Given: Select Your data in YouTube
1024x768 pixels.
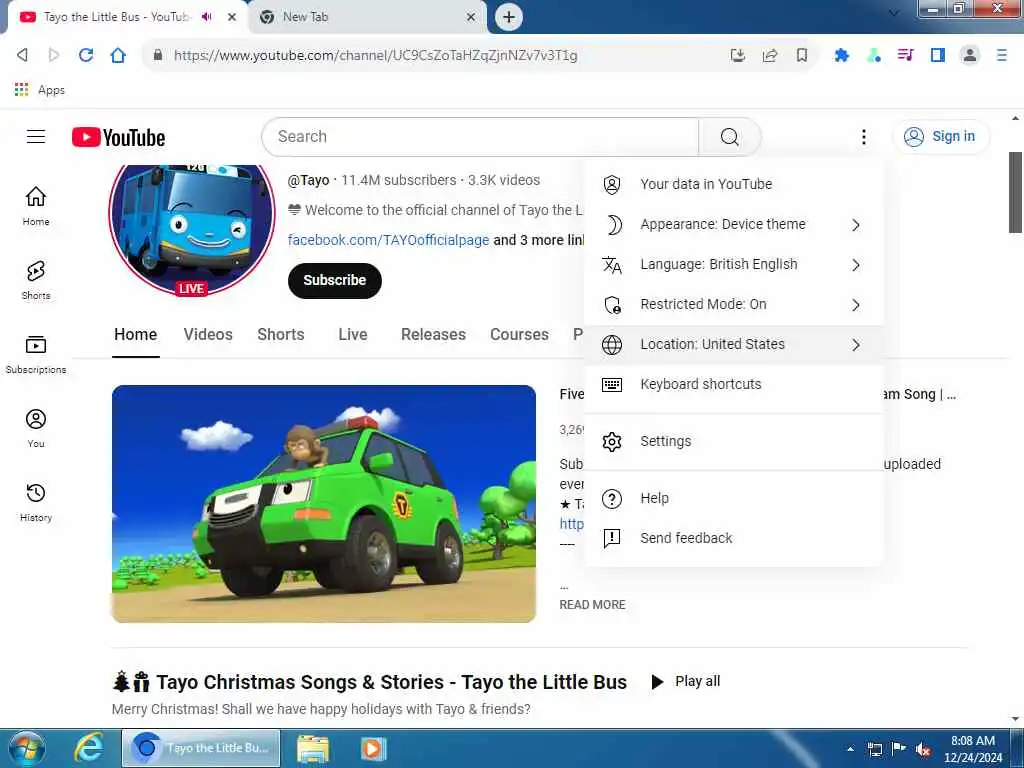Looking at the screenshot, I should [x=733, y=184].
